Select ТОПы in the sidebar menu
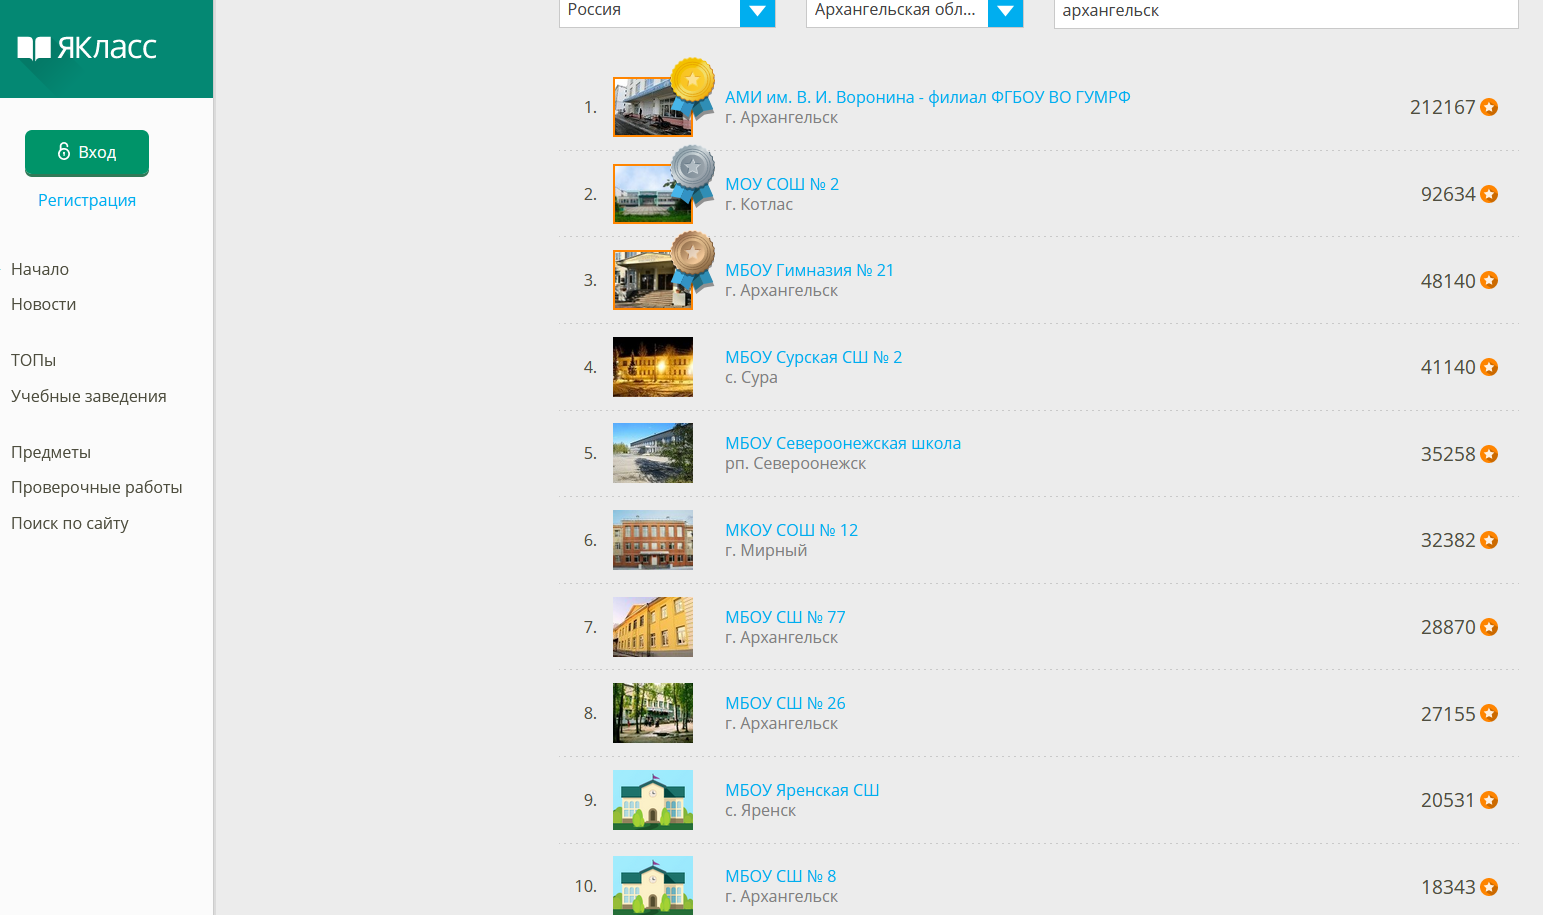The image size is (1543, 915). point(33,360)
